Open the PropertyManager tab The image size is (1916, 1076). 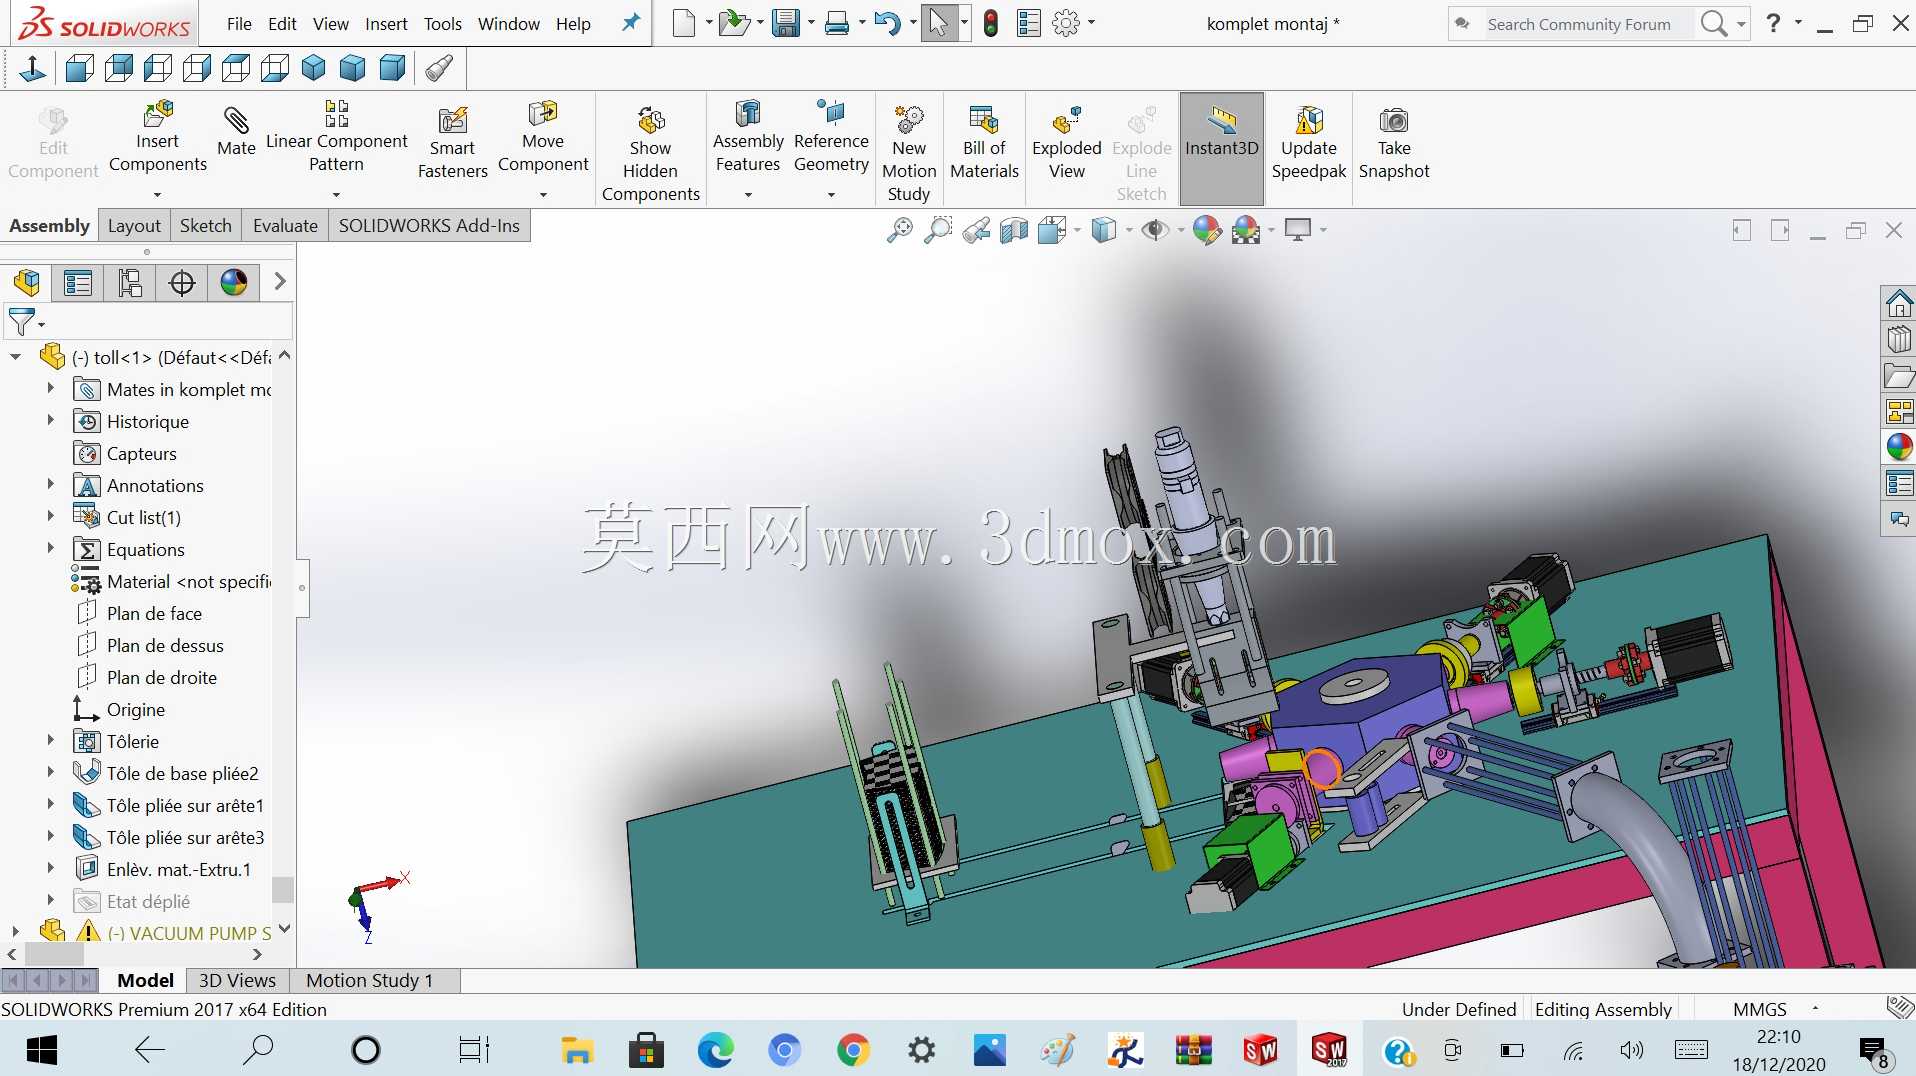[78, 283]
